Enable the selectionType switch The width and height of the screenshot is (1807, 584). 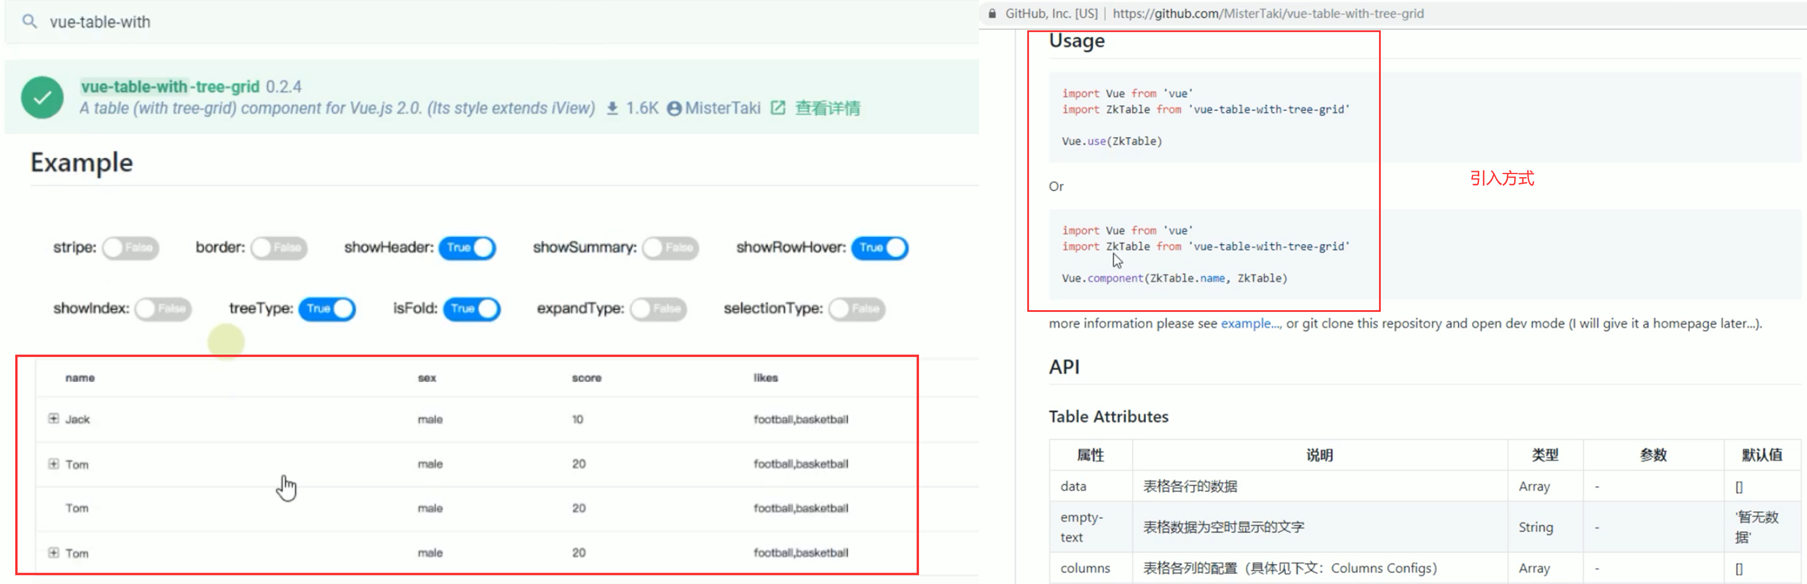click(x=857, y=309)
